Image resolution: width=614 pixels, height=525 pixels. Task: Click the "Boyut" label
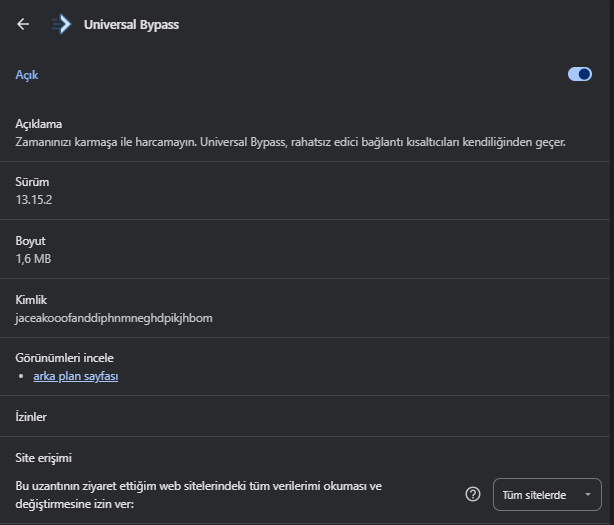pyautogui.click(x=31, y=241)
